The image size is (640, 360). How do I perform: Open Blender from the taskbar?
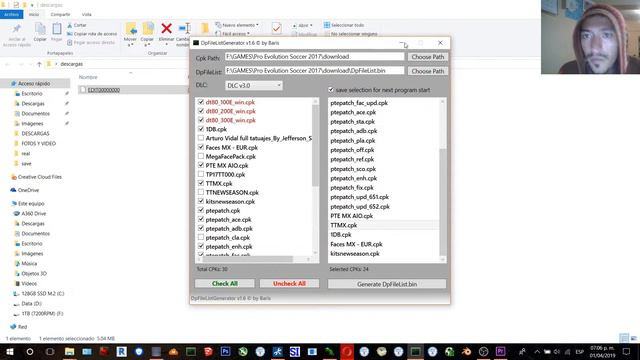pyautogui.click(x=466, y=351)
